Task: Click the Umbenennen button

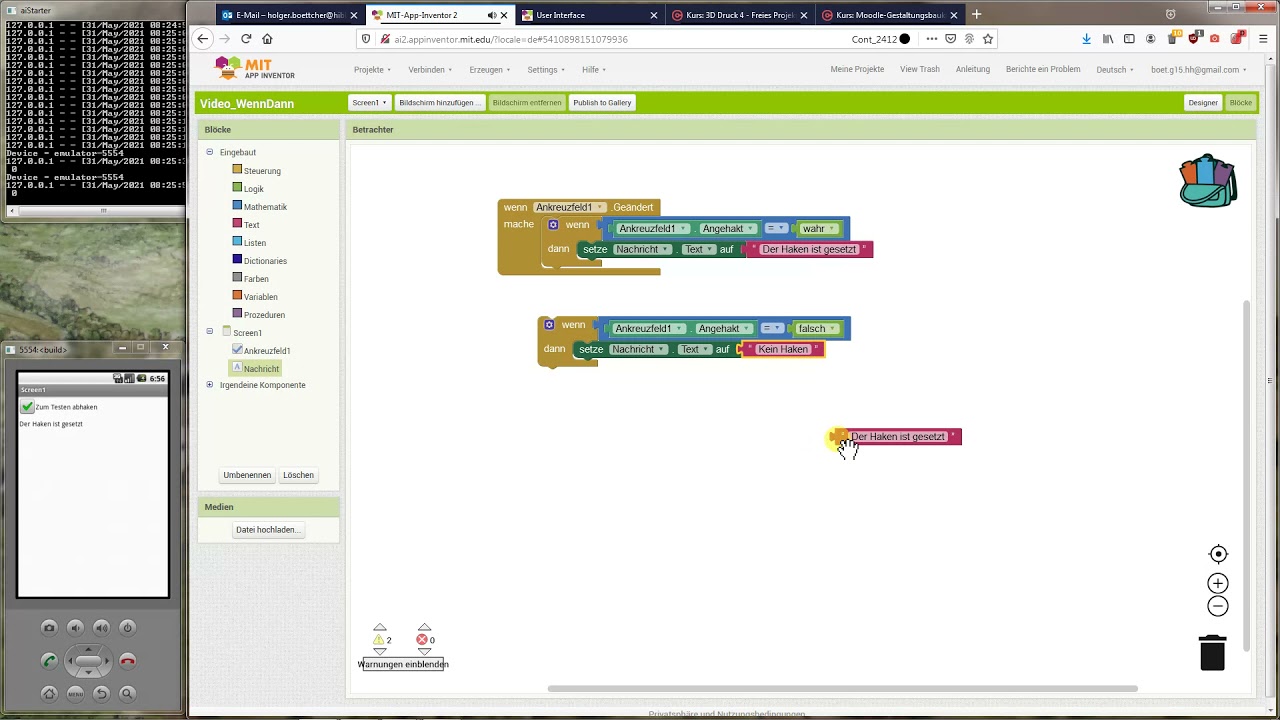Action: (x=247, y=475)
